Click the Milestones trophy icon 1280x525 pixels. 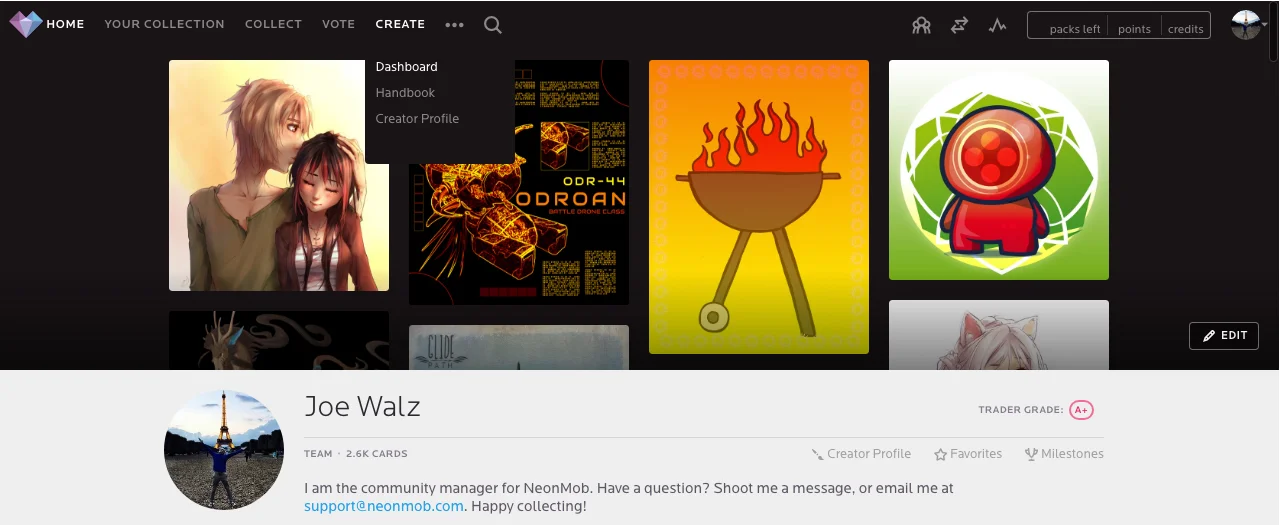point(1031,454)
